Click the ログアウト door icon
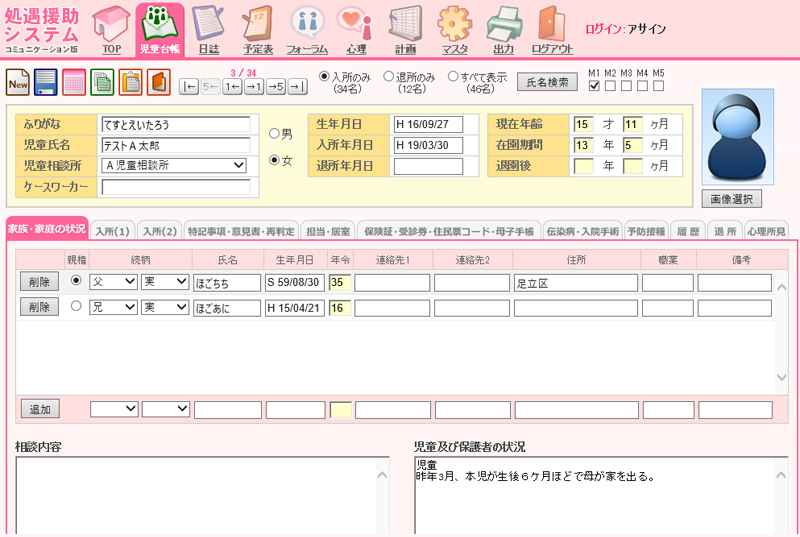Screen dimensions: 800x537 (x=552, y=26)
